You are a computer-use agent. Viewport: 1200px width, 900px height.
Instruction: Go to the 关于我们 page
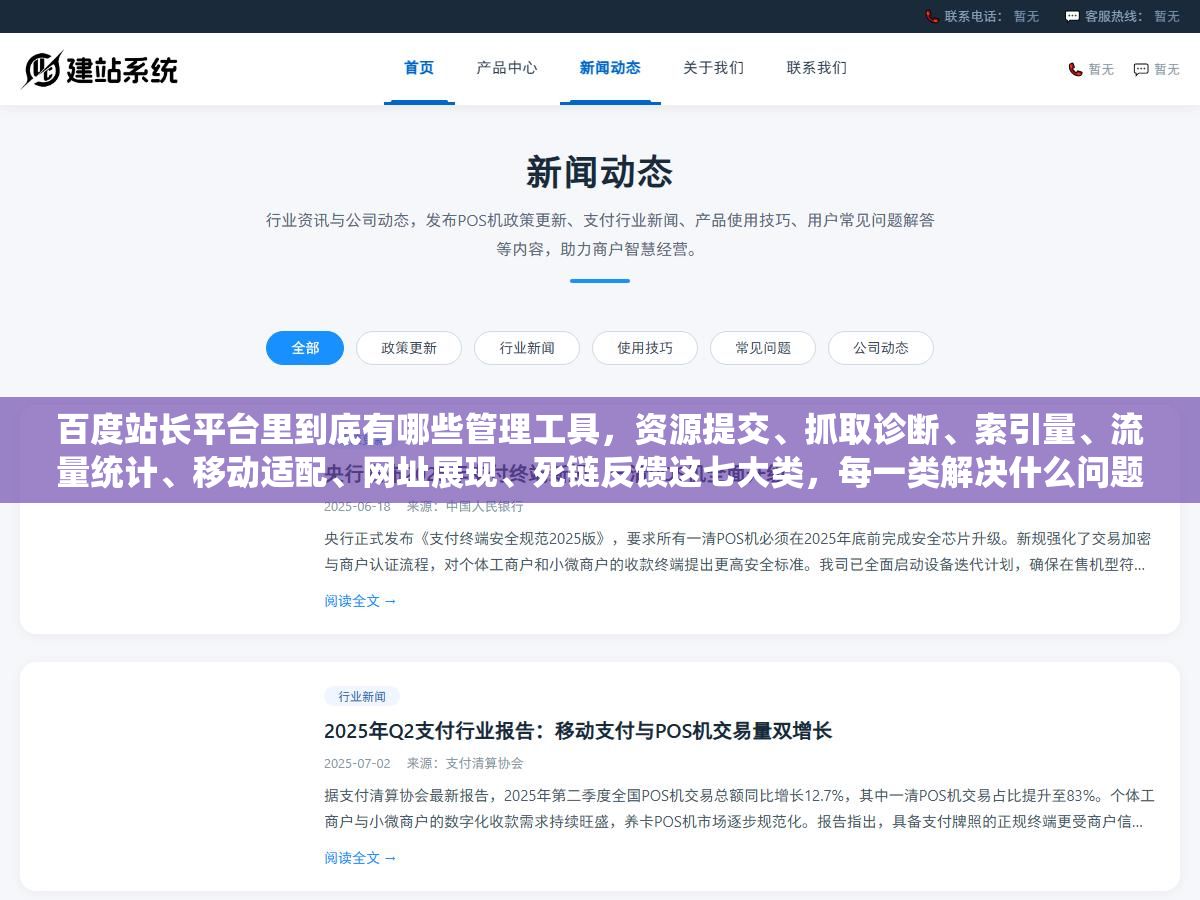click(713, 68)
